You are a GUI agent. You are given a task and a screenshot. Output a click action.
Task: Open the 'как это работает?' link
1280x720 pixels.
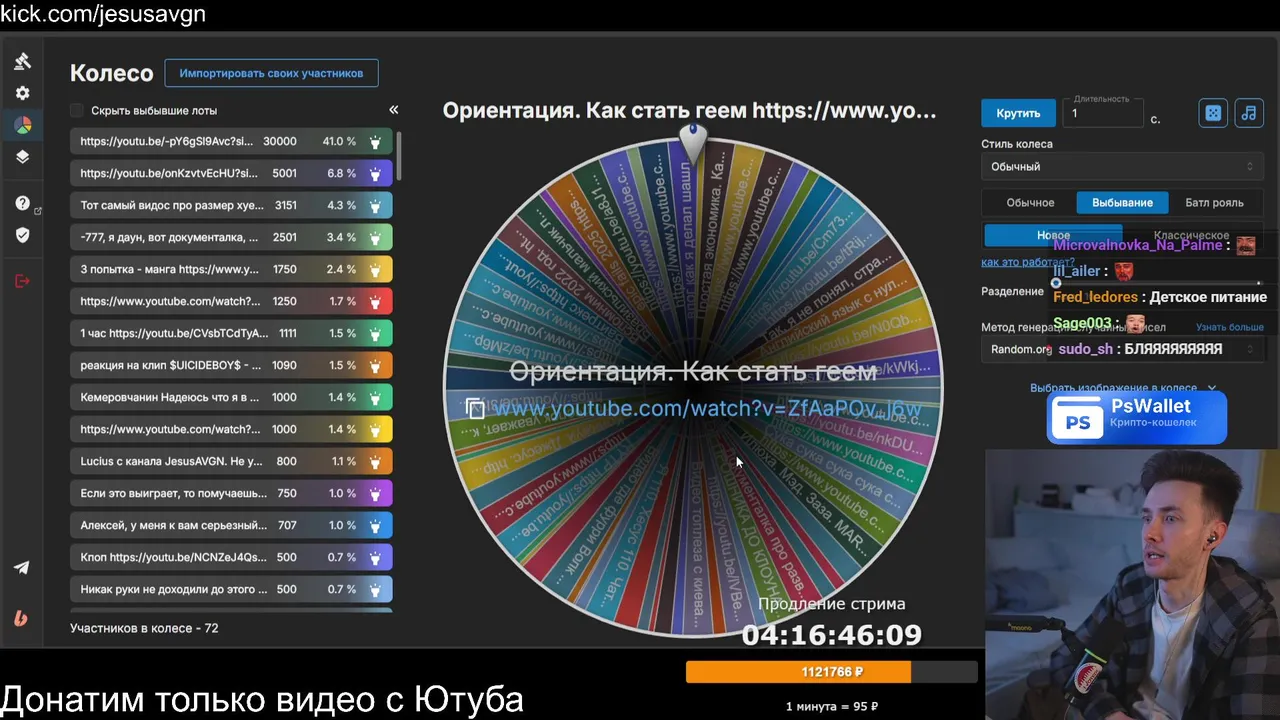tap(1028, 262)
